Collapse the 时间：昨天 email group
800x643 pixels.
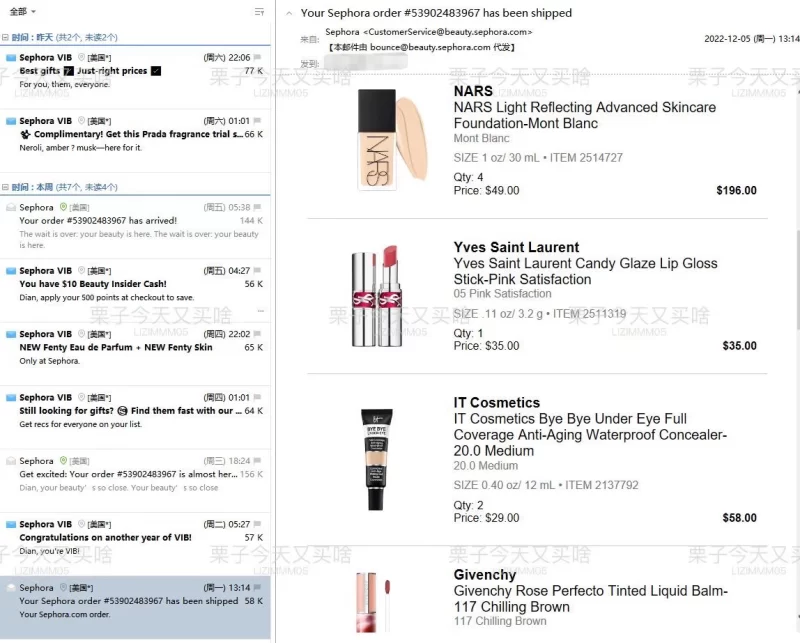5,37
